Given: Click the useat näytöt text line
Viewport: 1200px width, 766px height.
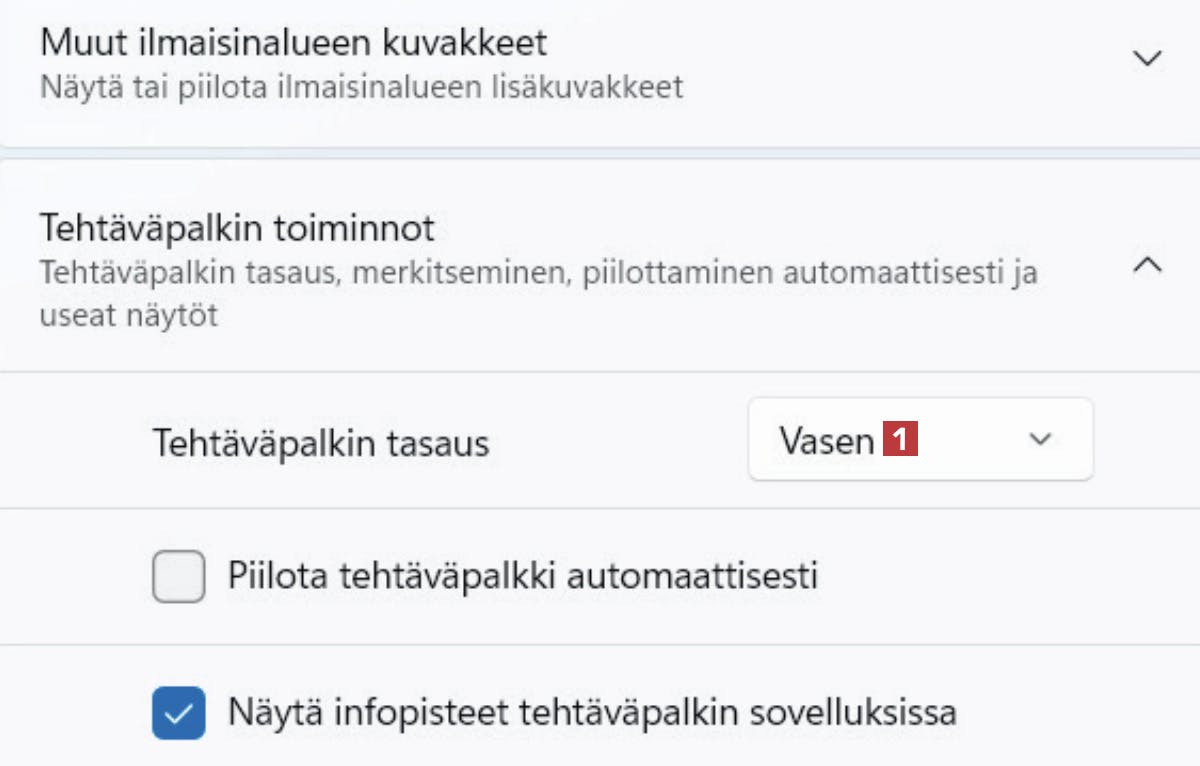Looking at the screenshot, I should pyautogui.click(x=128, y=316).
